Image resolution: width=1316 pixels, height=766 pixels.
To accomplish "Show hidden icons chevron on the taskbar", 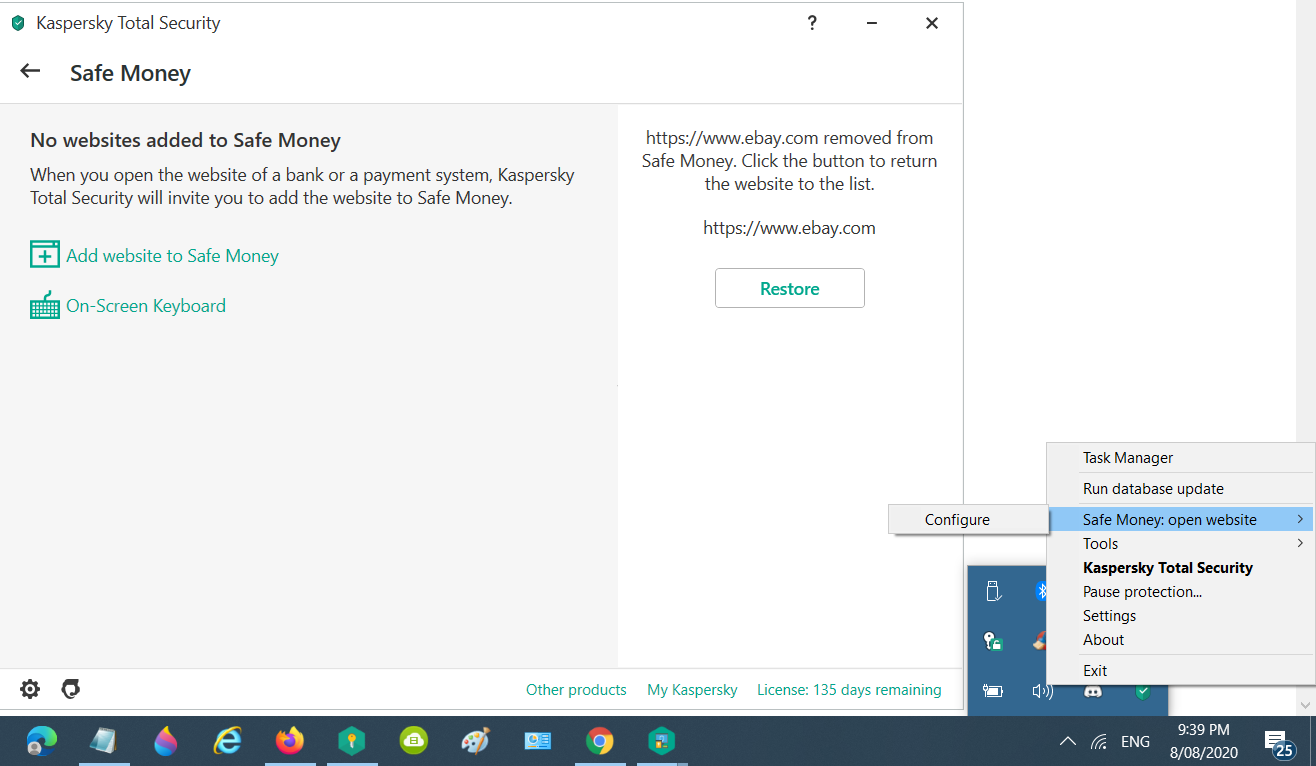I will click(1067, 742).
